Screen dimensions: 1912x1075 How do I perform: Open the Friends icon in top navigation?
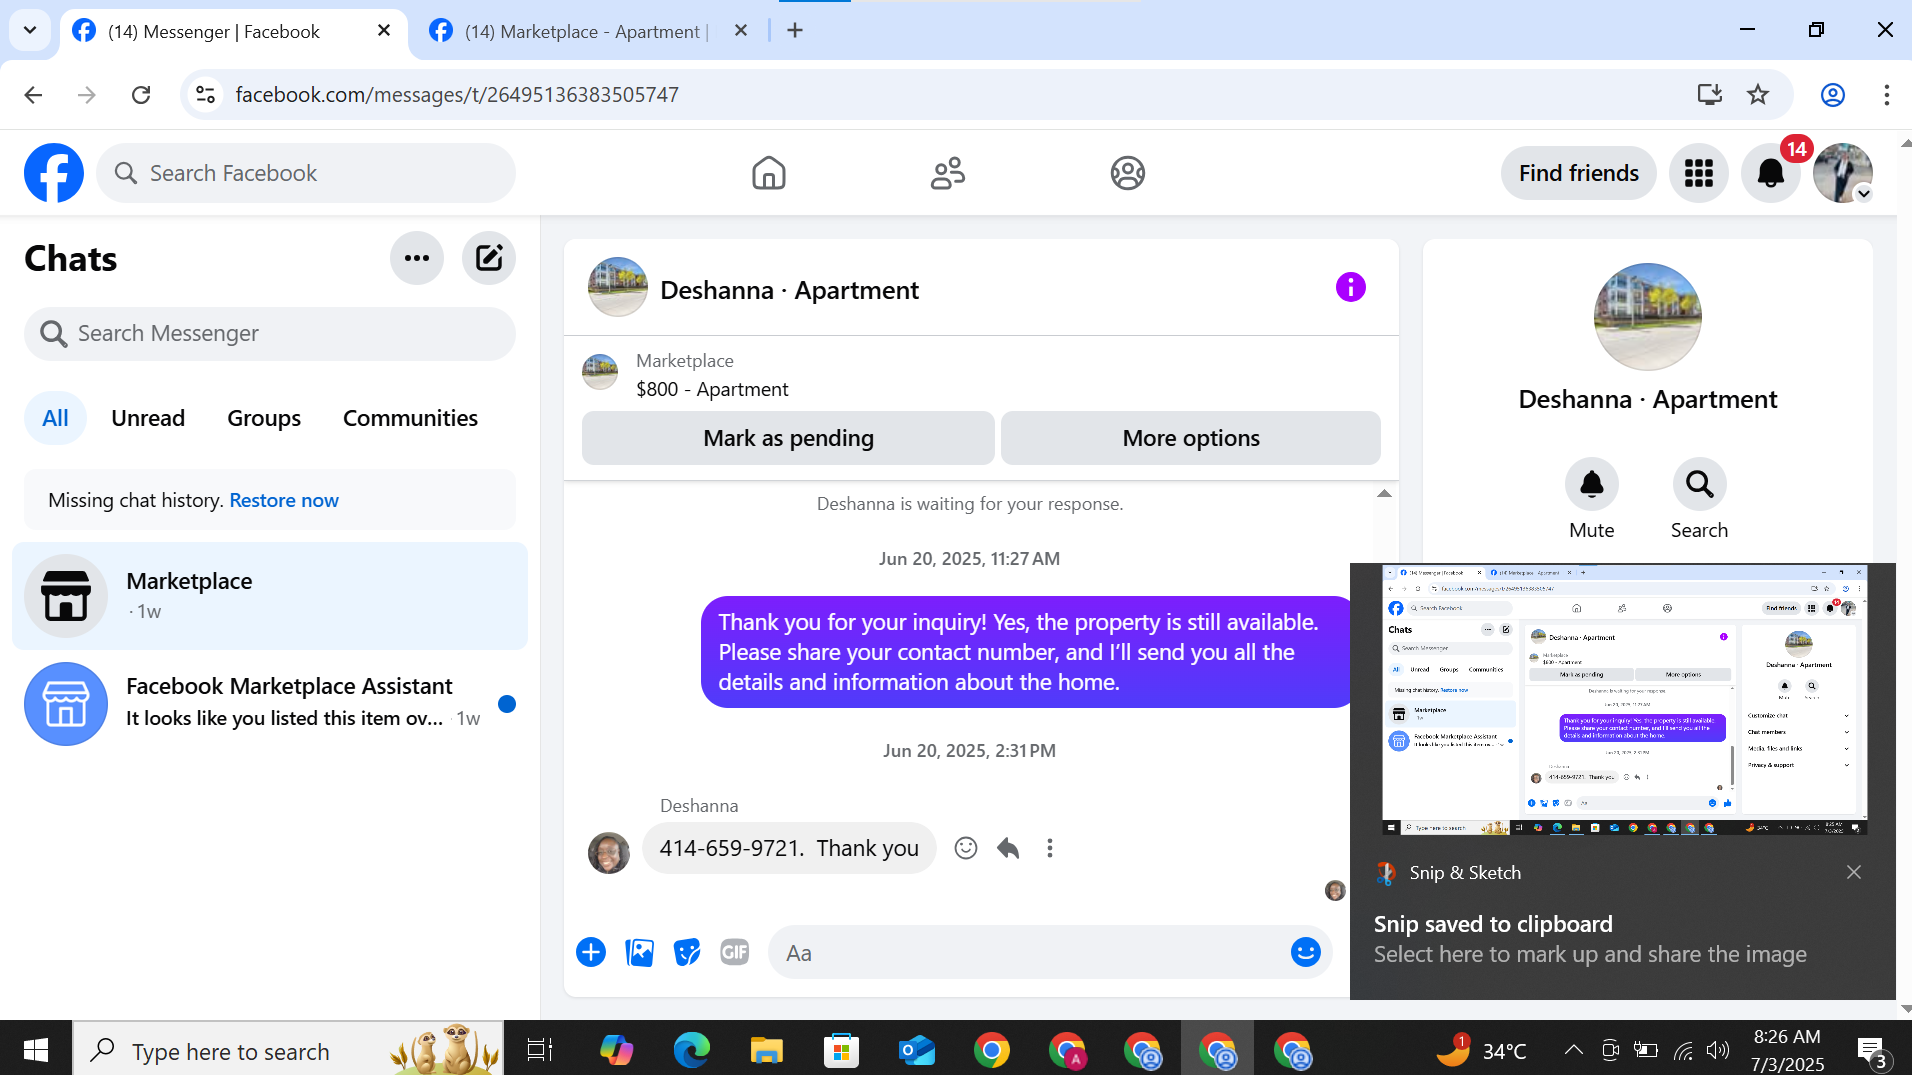[948, 173]
